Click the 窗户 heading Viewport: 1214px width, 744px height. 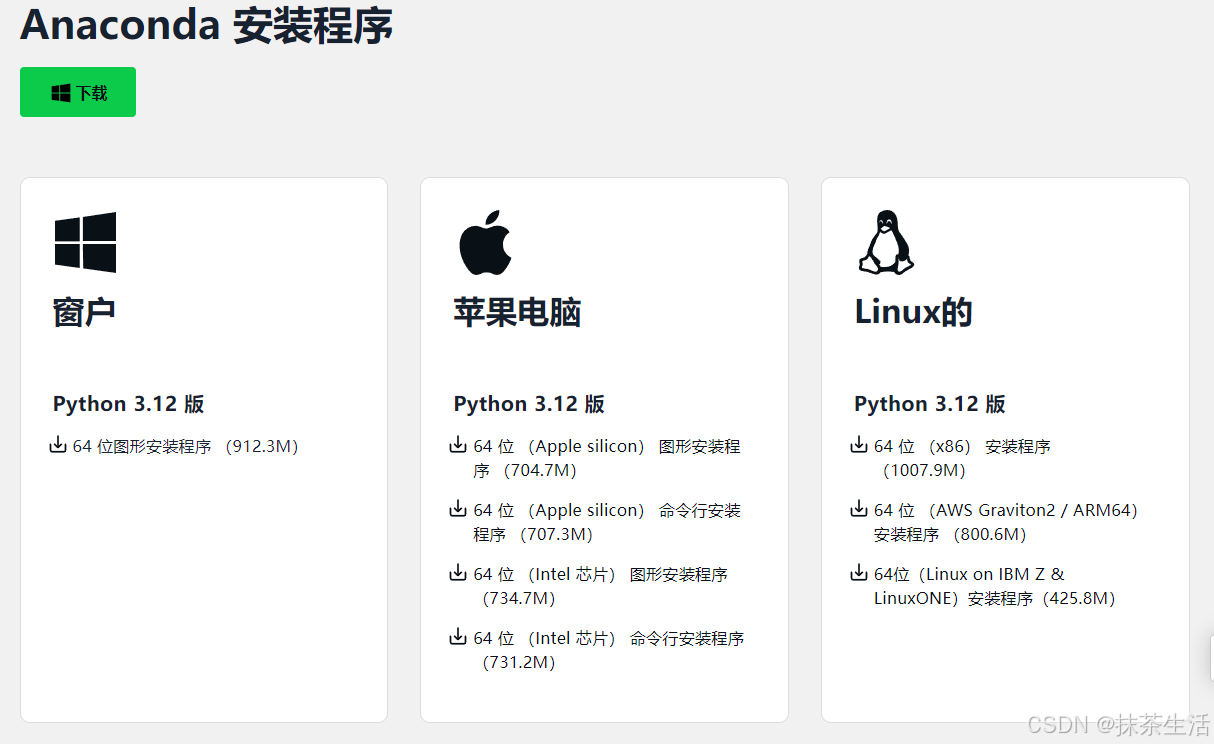coord(85,312)
